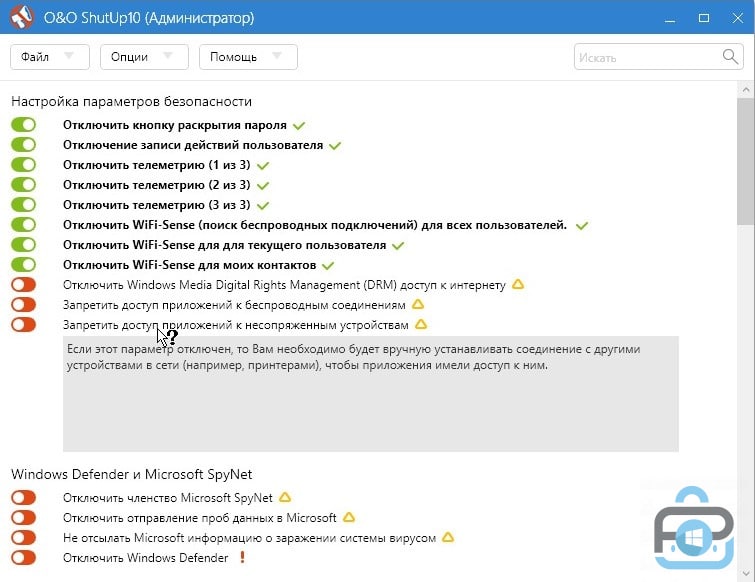
Task: Click label Отключить Windows Media DRM
Action: 284,285
